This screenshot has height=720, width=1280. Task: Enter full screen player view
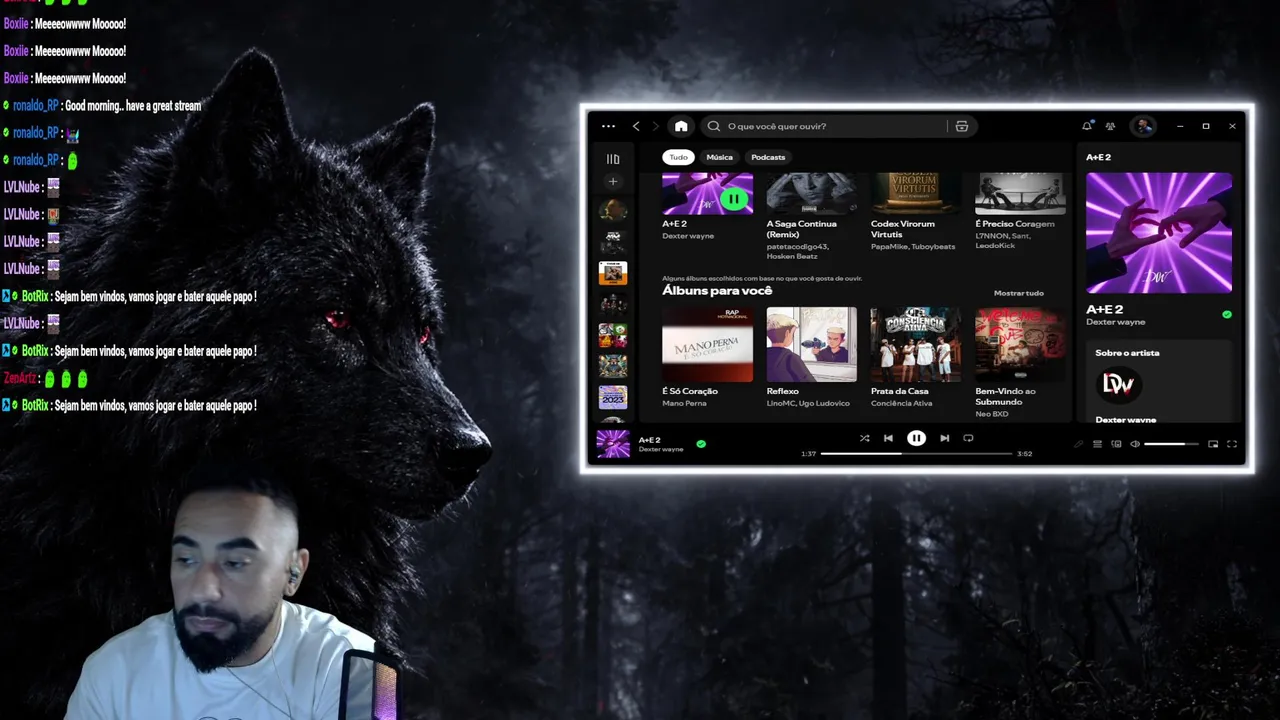pos(1232,444)
